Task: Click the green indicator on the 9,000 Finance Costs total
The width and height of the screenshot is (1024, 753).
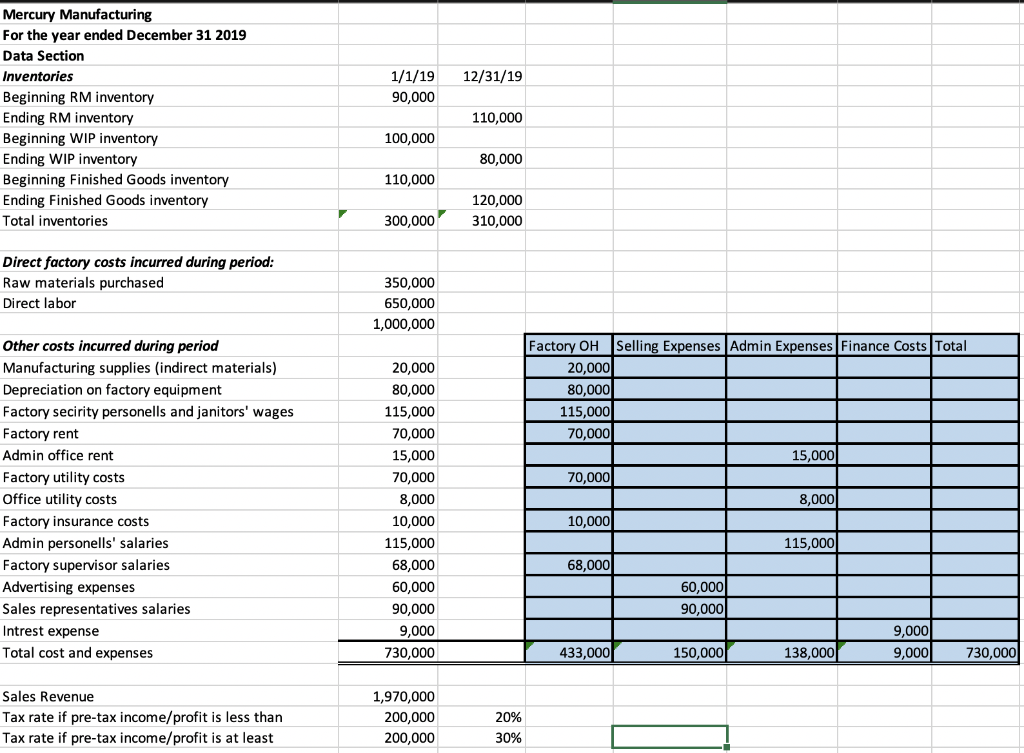Action: [x=839, y=645]
